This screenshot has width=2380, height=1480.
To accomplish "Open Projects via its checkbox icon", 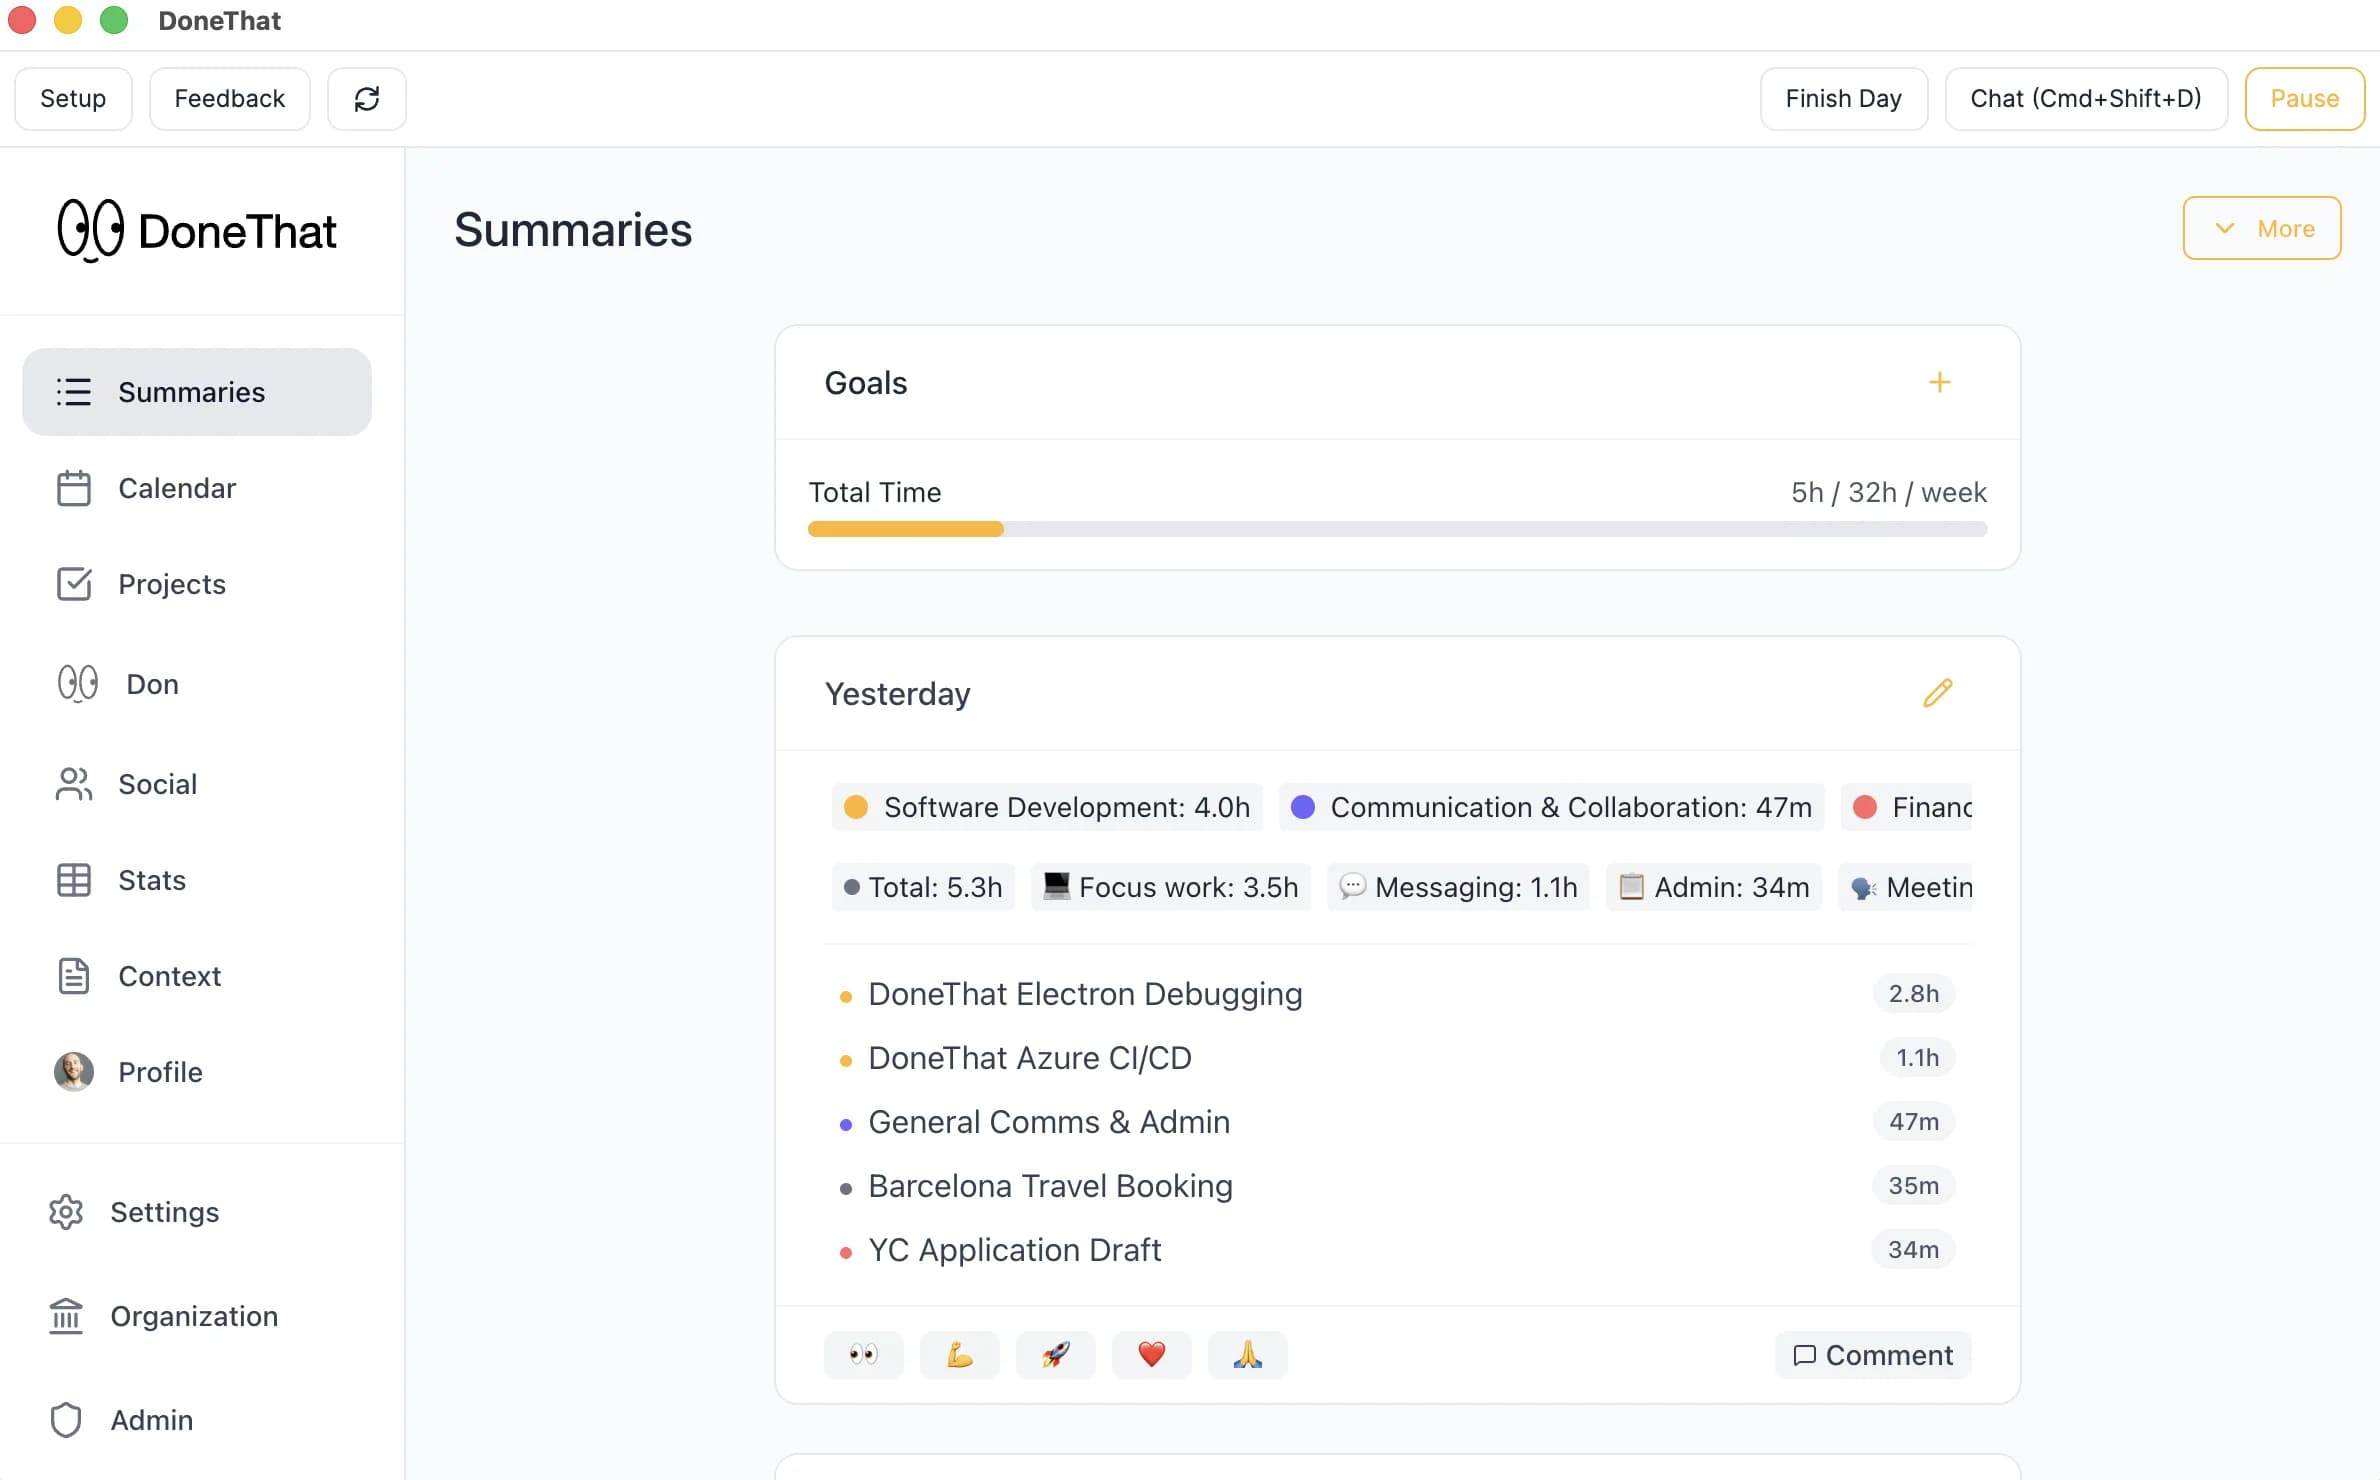I will coord(74,584).
